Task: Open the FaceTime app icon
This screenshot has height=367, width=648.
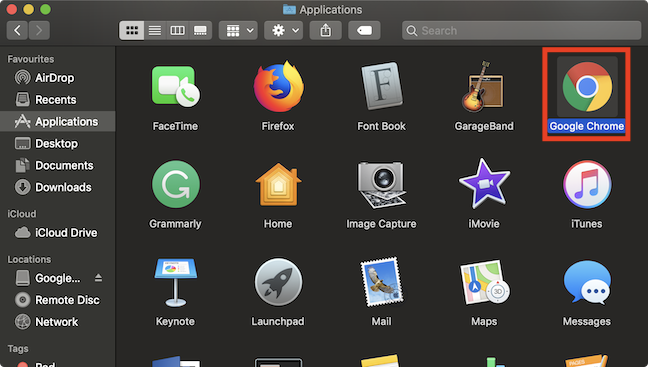Action: click(x=175, y=86)
